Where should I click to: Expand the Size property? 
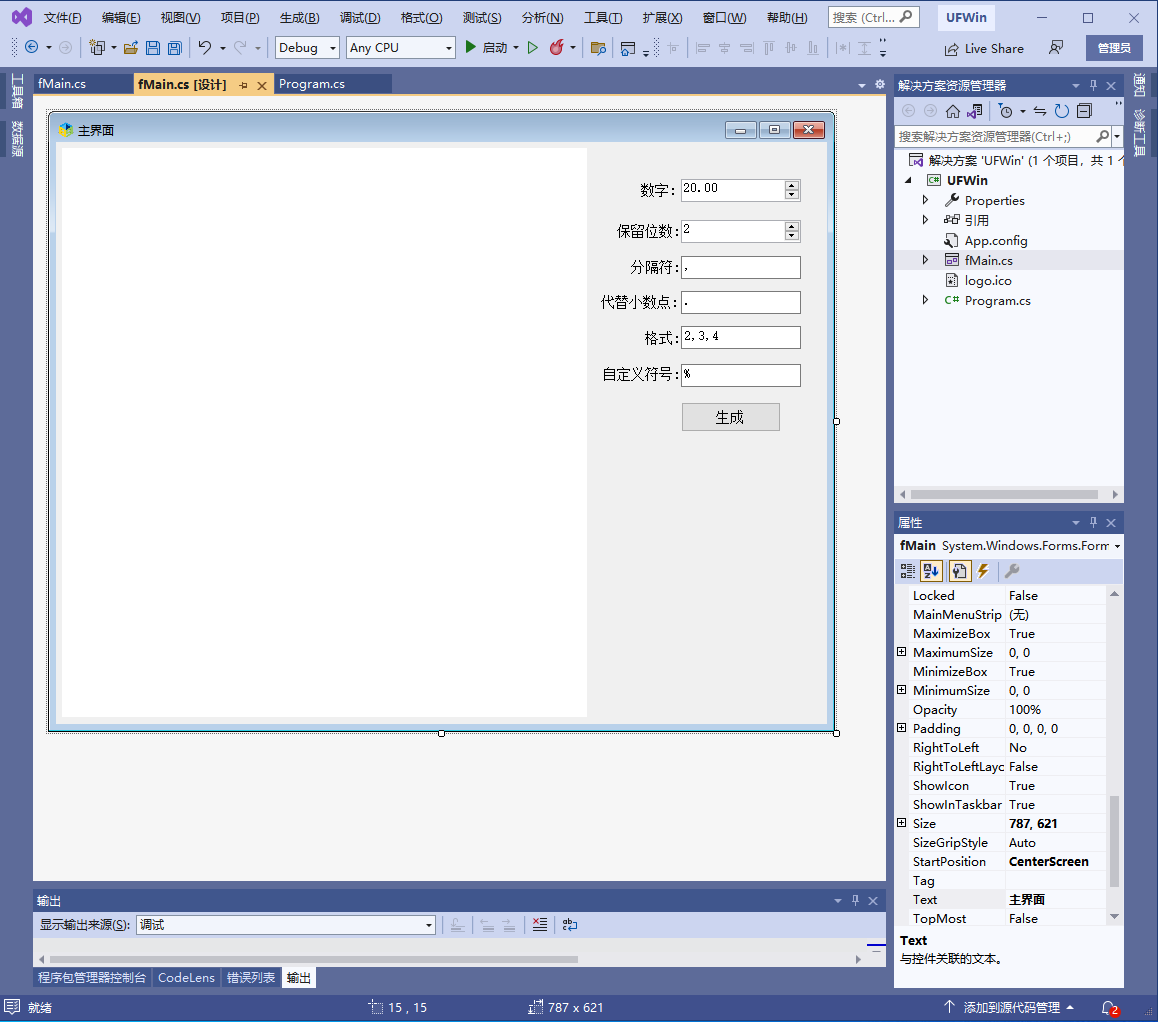[x=902, y=823]
